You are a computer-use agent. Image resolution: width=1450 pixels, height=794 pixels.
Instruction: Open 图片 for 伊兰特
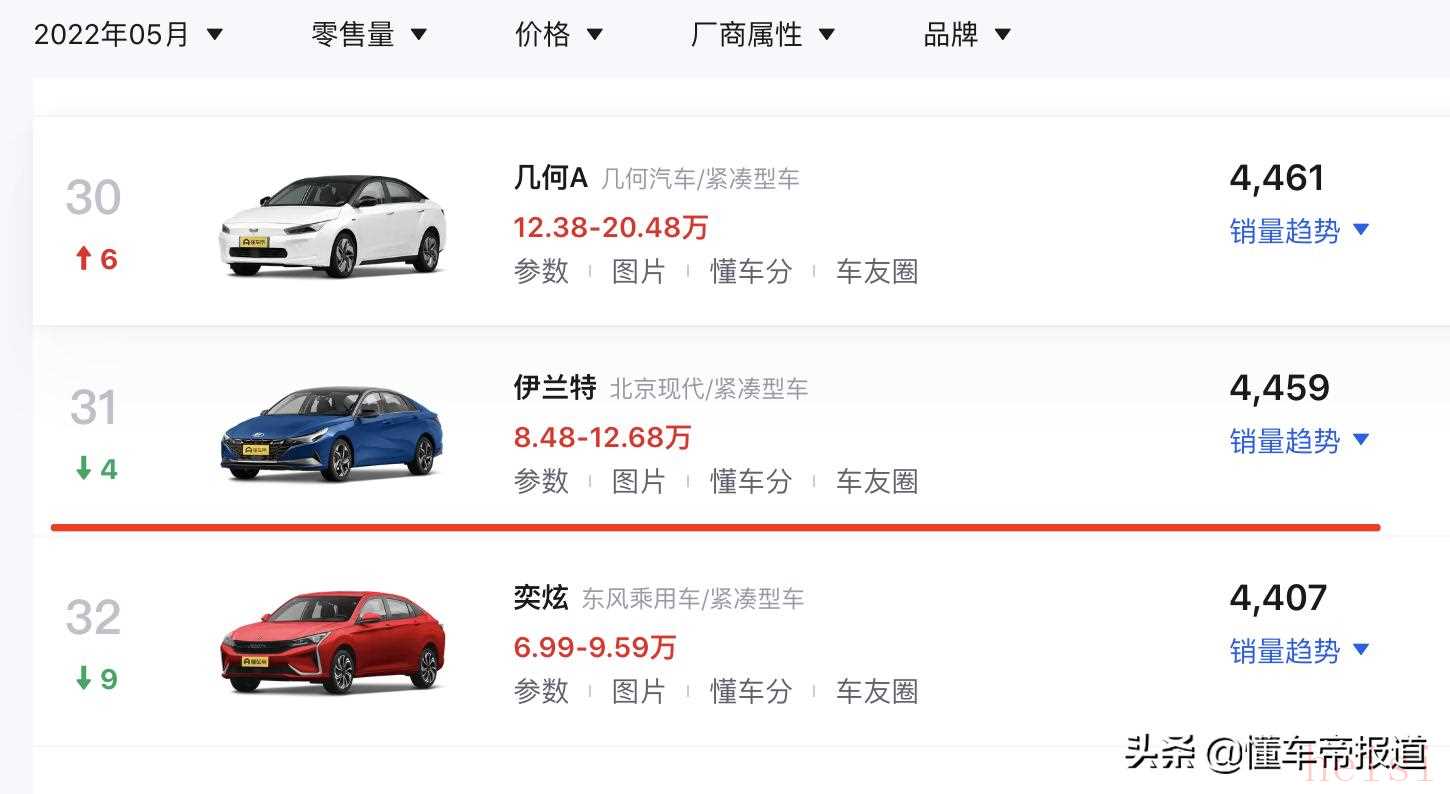(x=639, y=481)
